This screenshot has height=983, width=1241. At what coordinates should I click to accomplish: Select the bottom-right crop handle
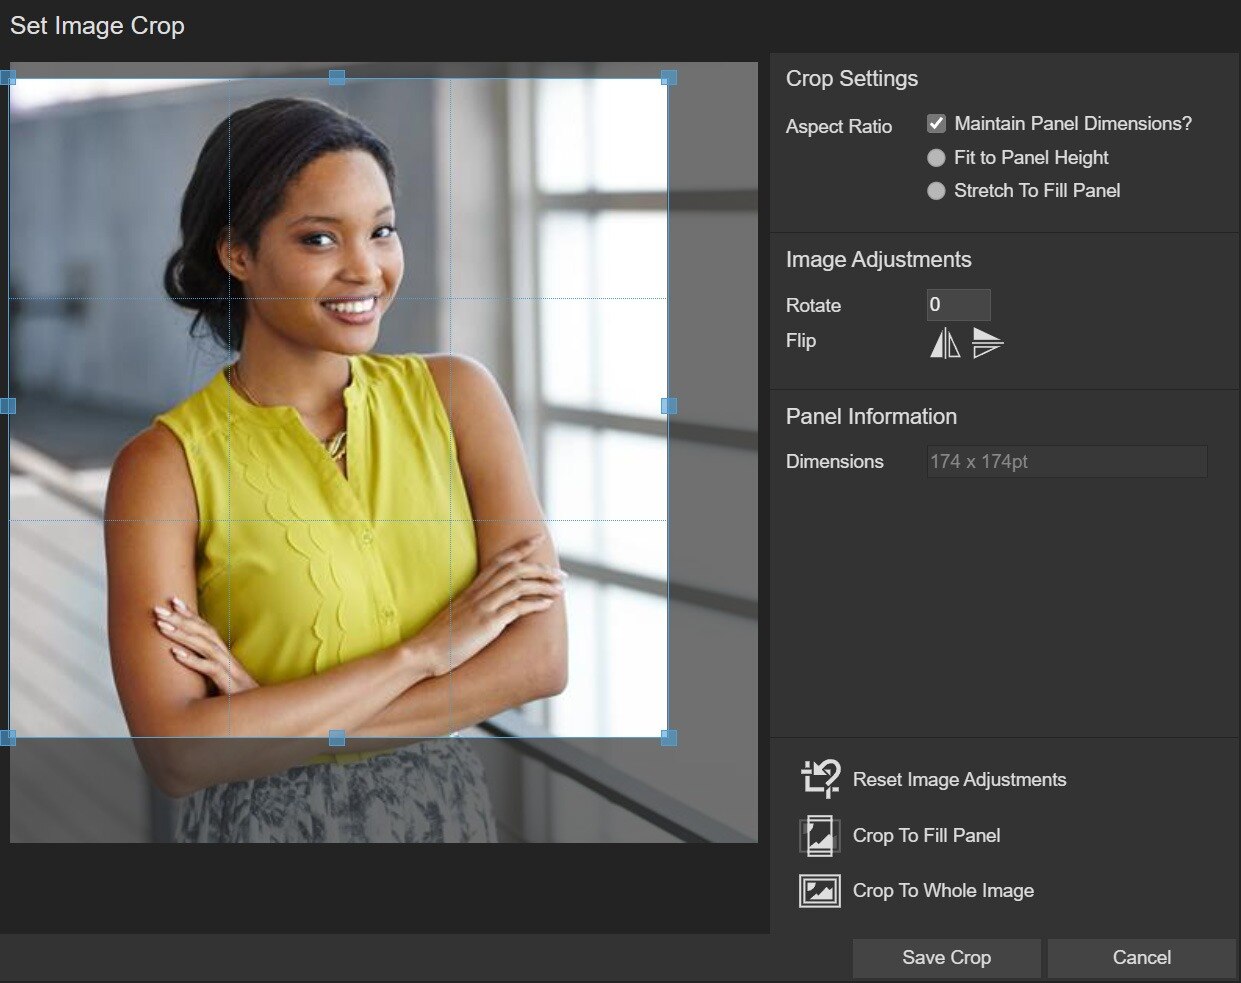[x=669, y=738]
